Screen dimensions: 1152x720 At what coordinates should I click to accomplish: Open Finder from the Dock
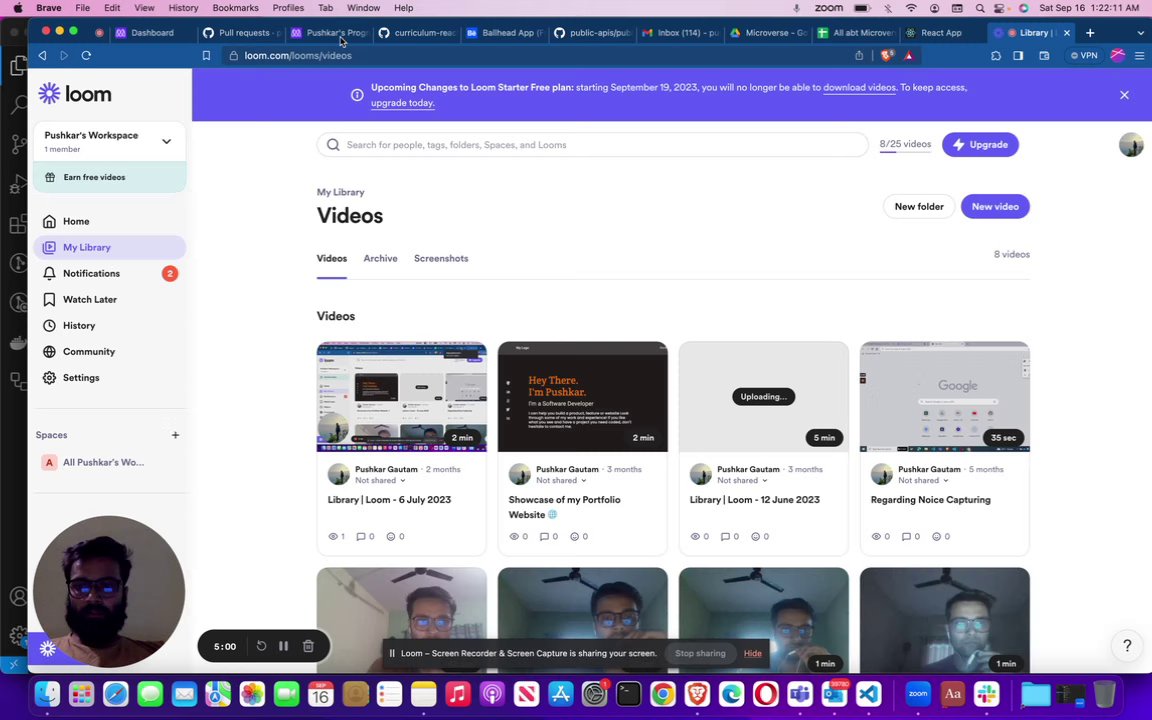(48, 694)
